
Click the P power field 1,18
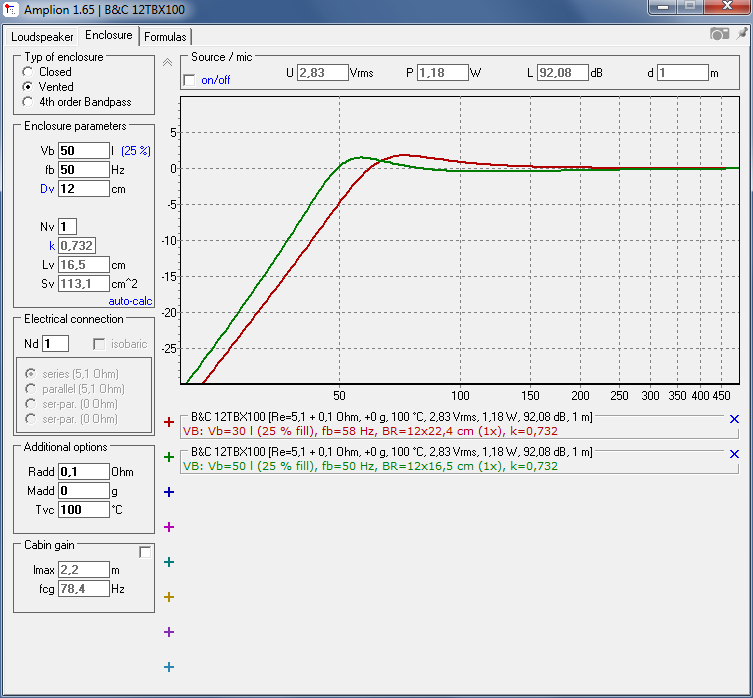[x=442, y=73]
